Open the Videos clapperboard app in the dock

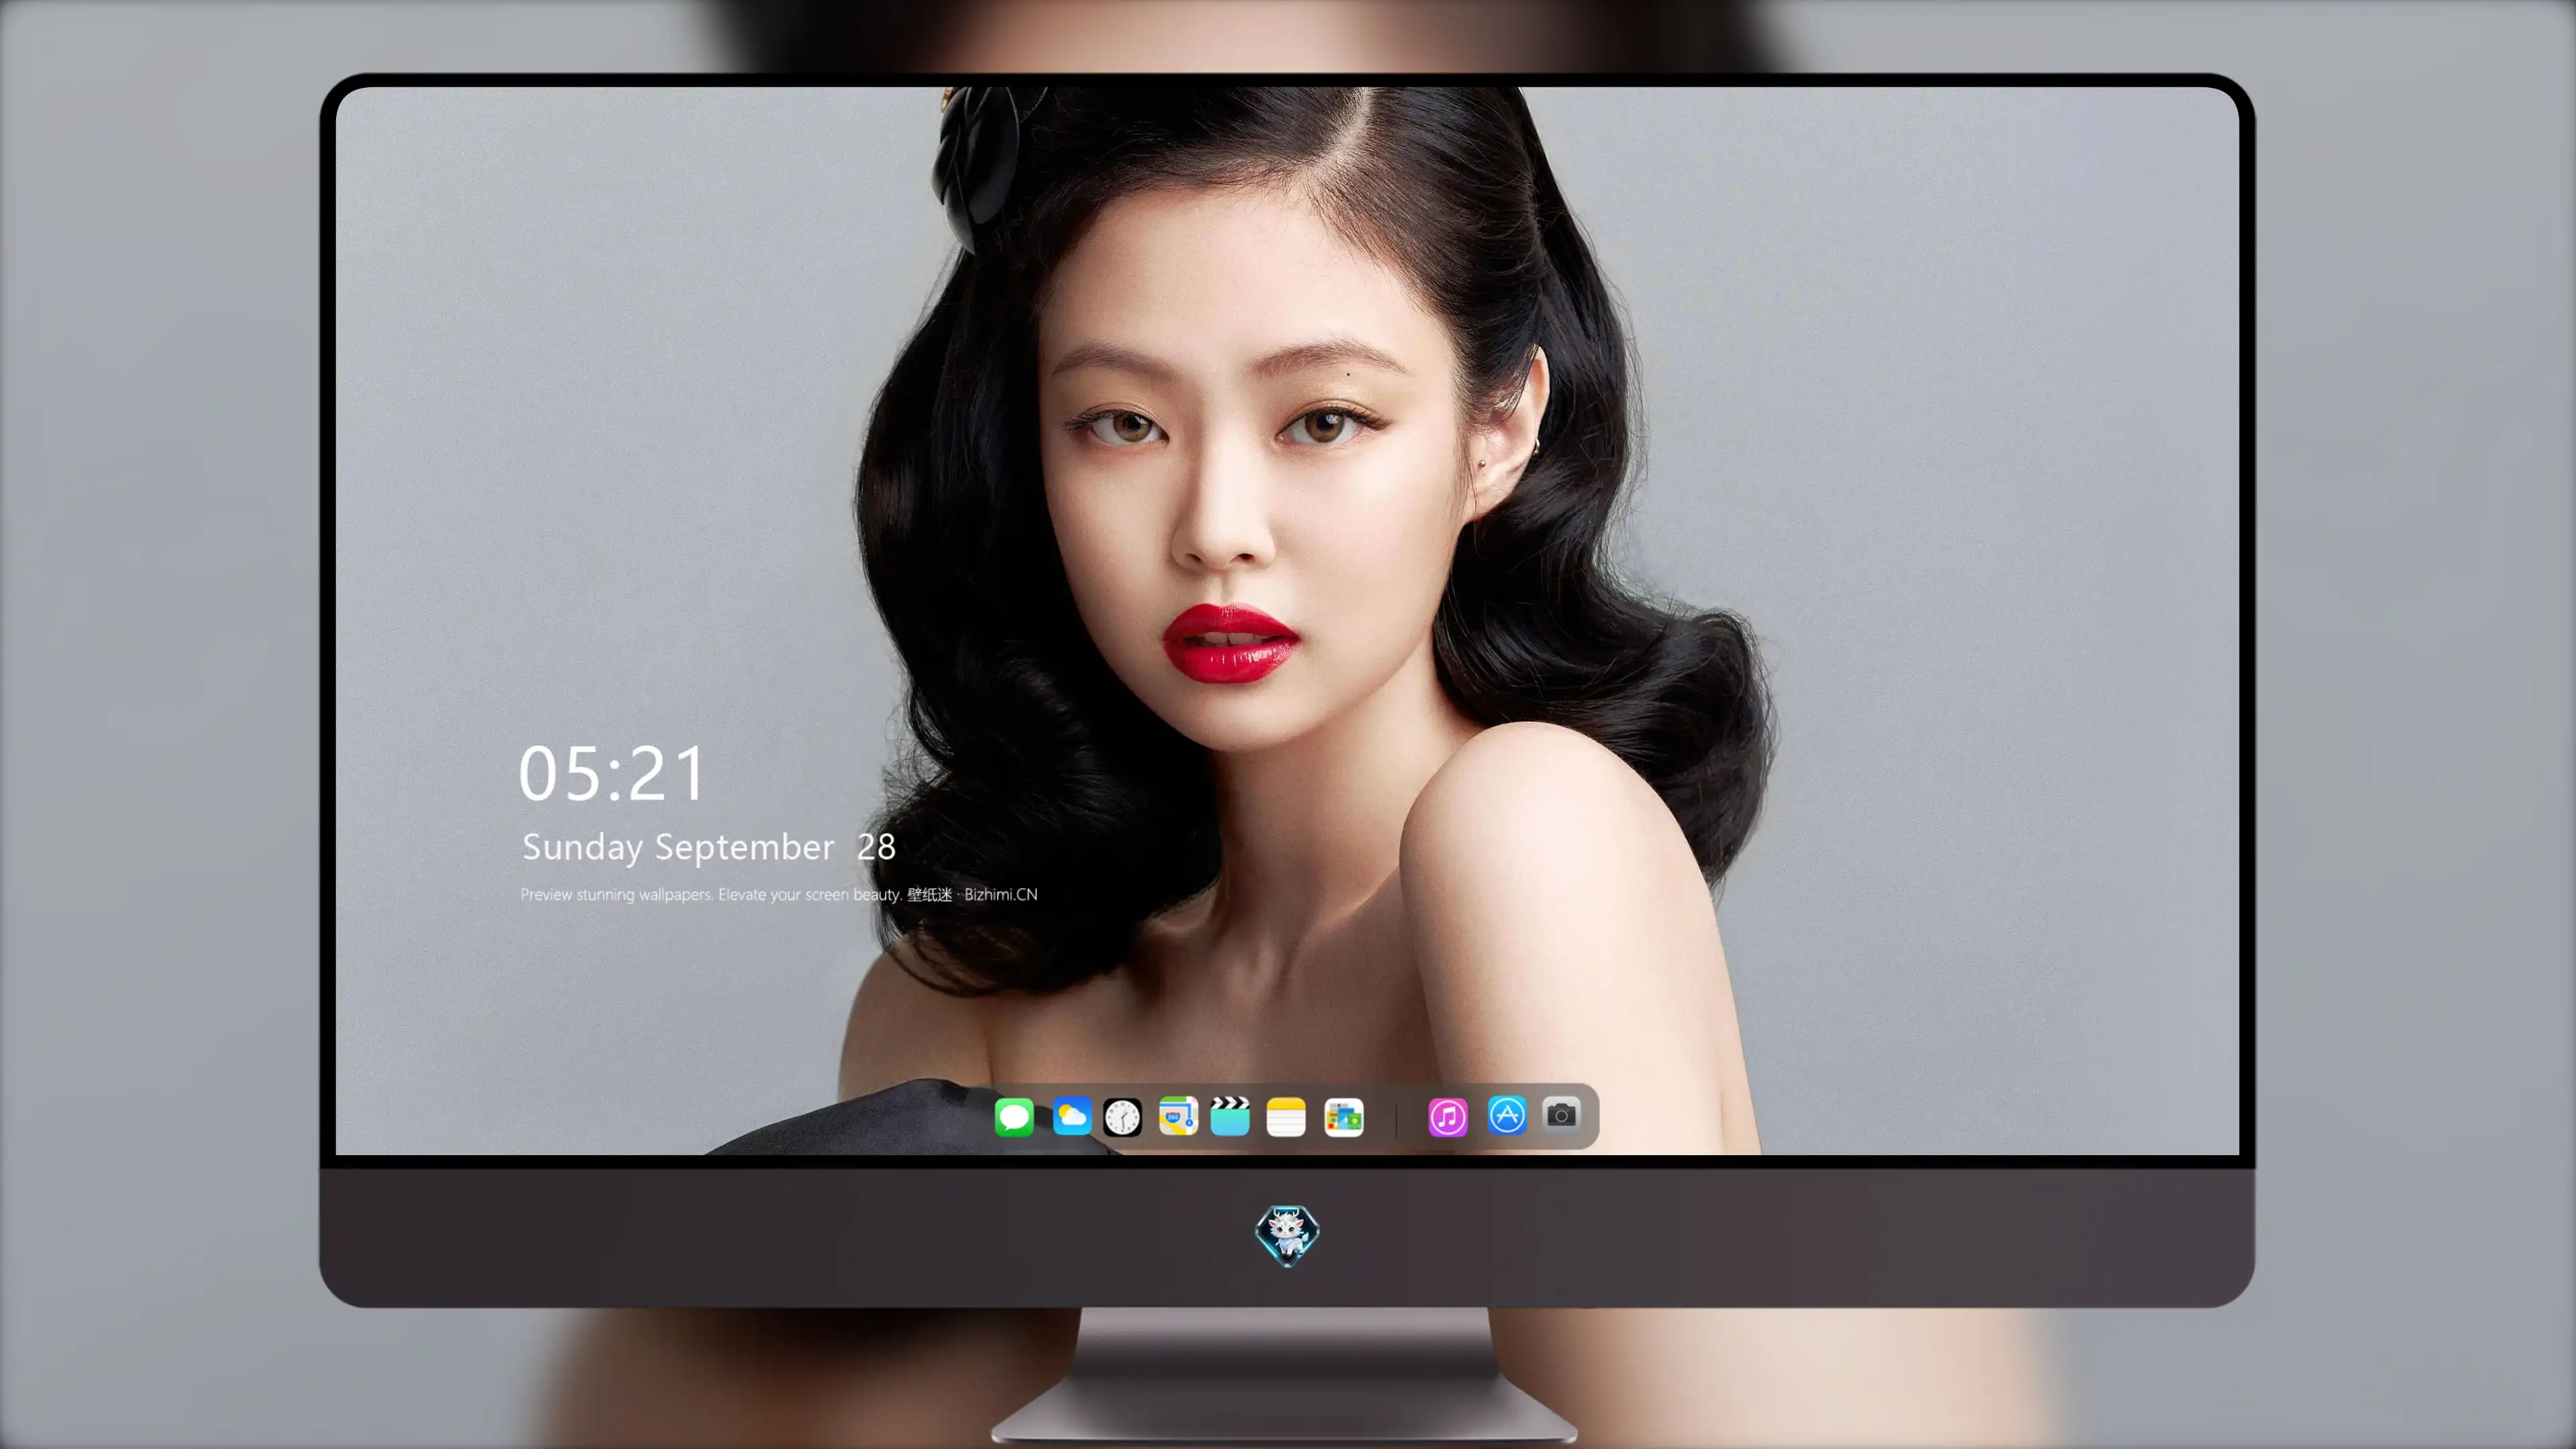tap(1230, 1116)
